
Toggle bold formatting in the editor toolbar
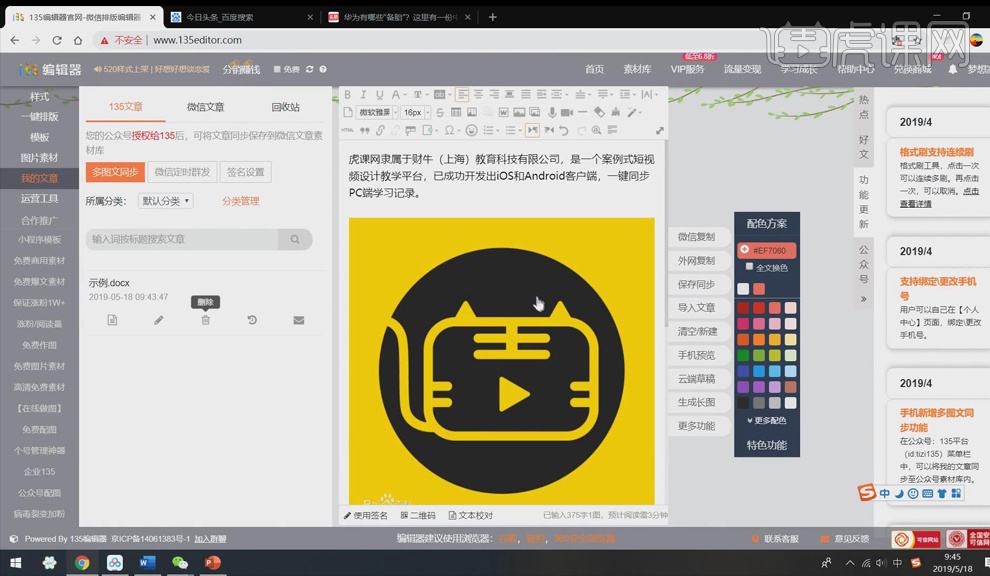[x=349, y=93]
